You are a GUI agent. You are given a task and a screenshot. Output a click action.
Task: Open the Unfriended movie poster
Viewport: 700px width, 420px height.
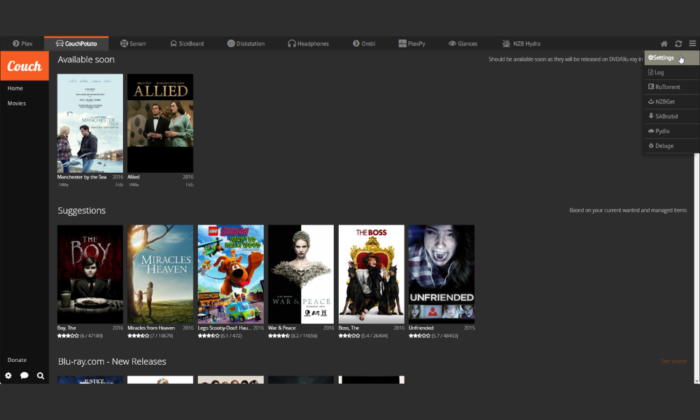coord(442,274)
